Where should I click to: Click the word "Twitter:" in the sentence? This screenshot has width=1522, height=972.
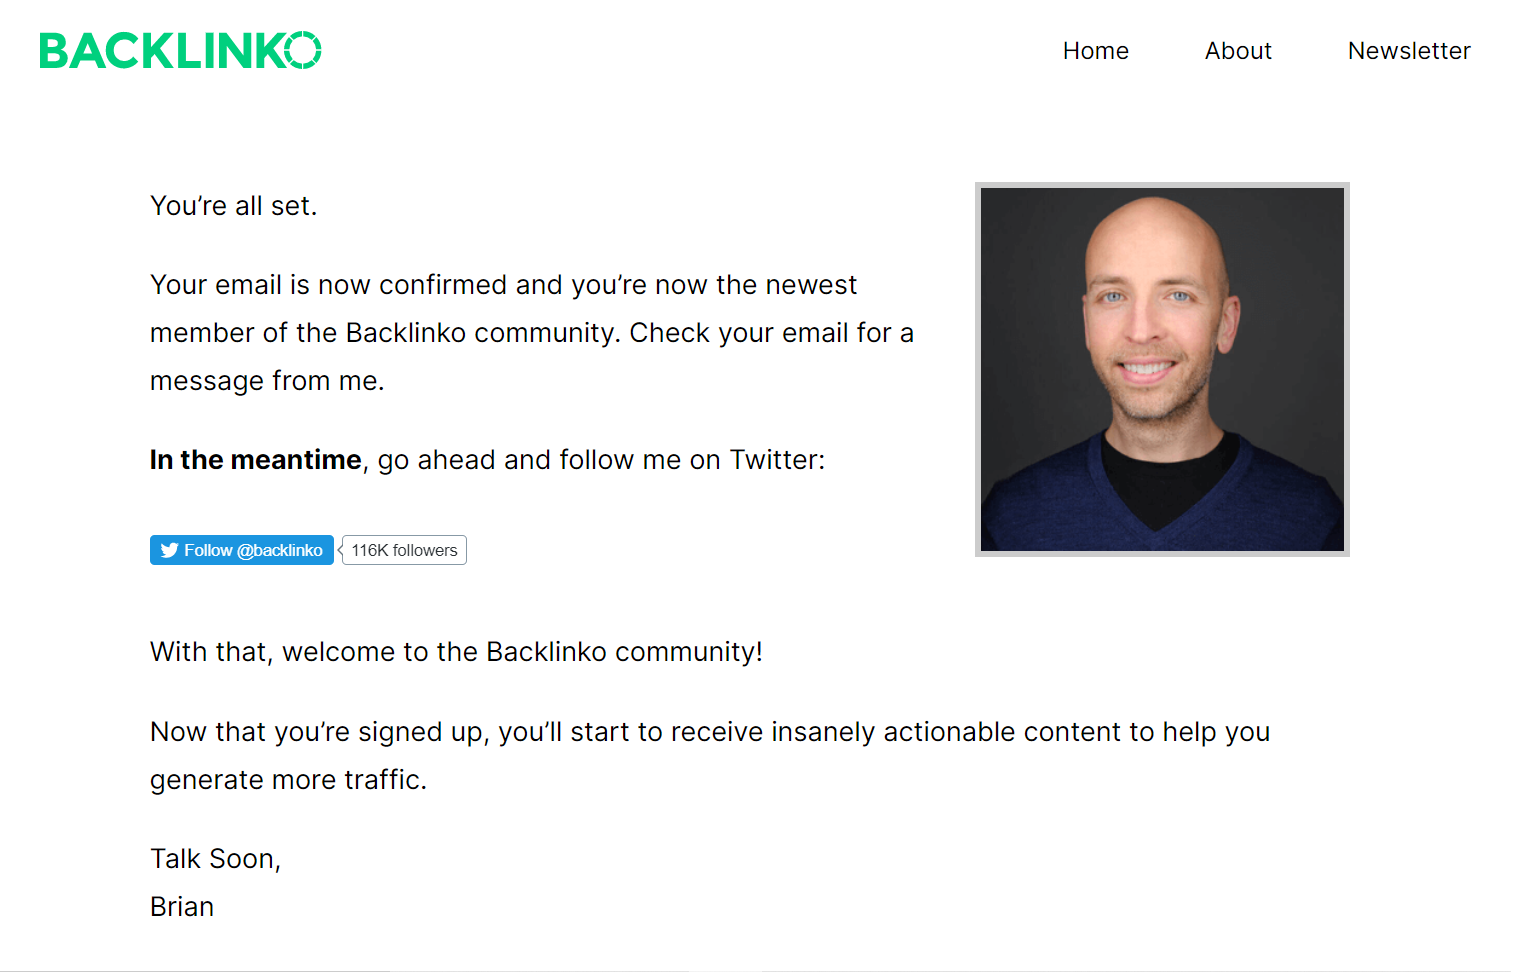point(777,460)
